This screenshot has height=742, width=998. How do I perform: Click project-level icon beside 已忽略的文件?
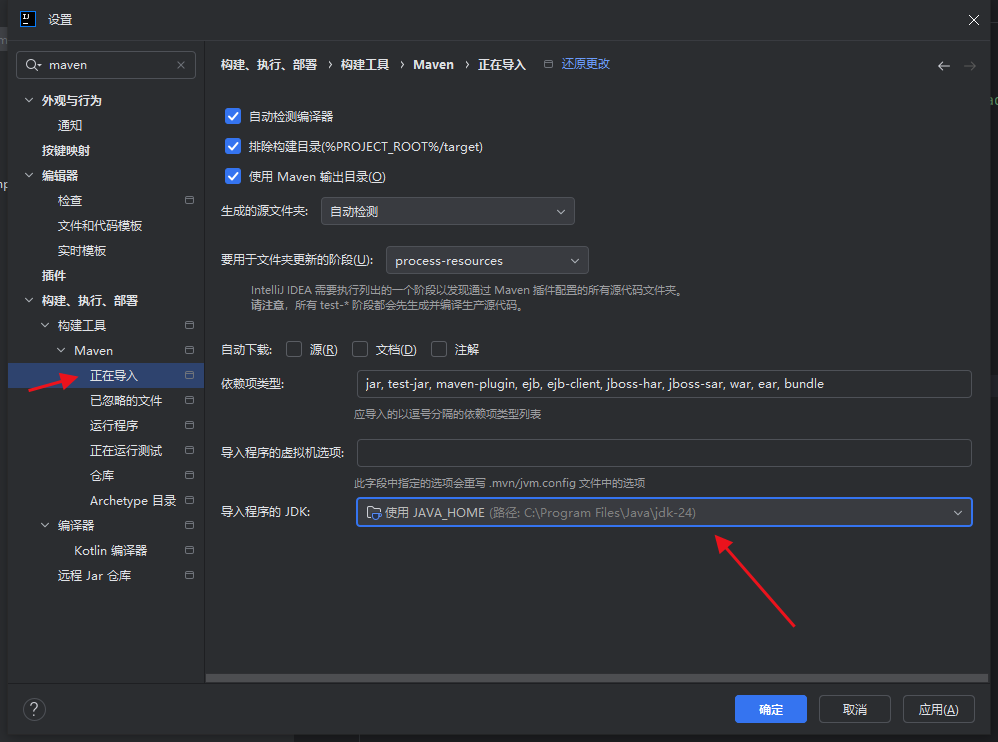click(x=189, y=400)
